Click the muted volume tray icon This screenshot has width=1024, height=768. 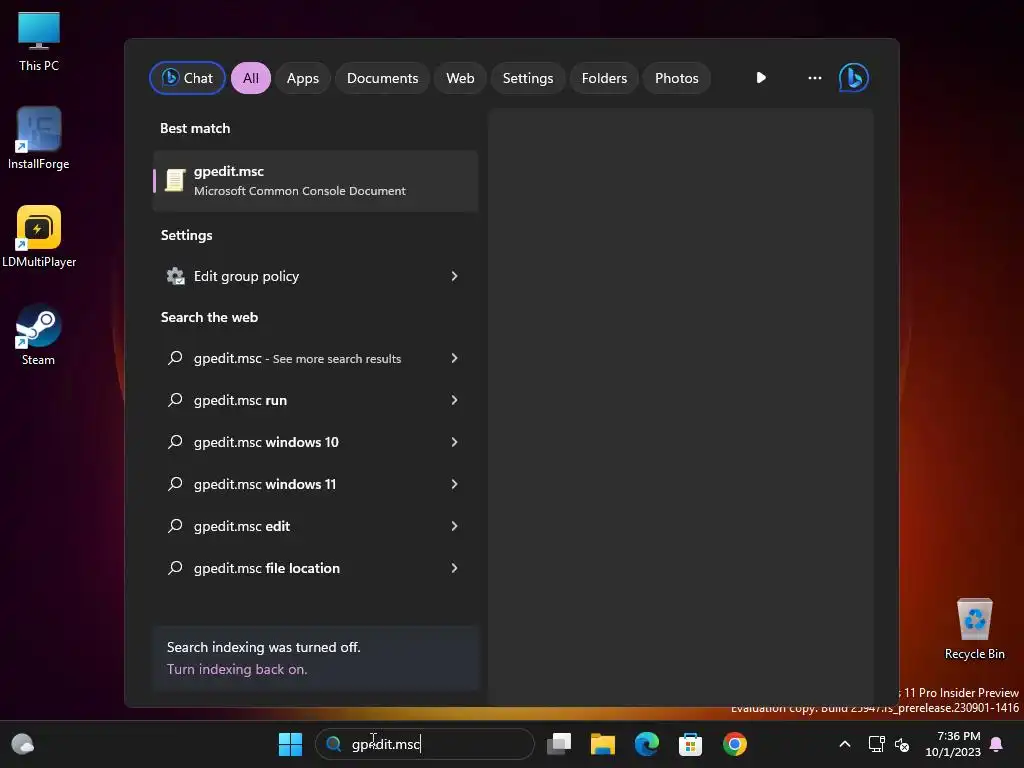coord(903,744)
